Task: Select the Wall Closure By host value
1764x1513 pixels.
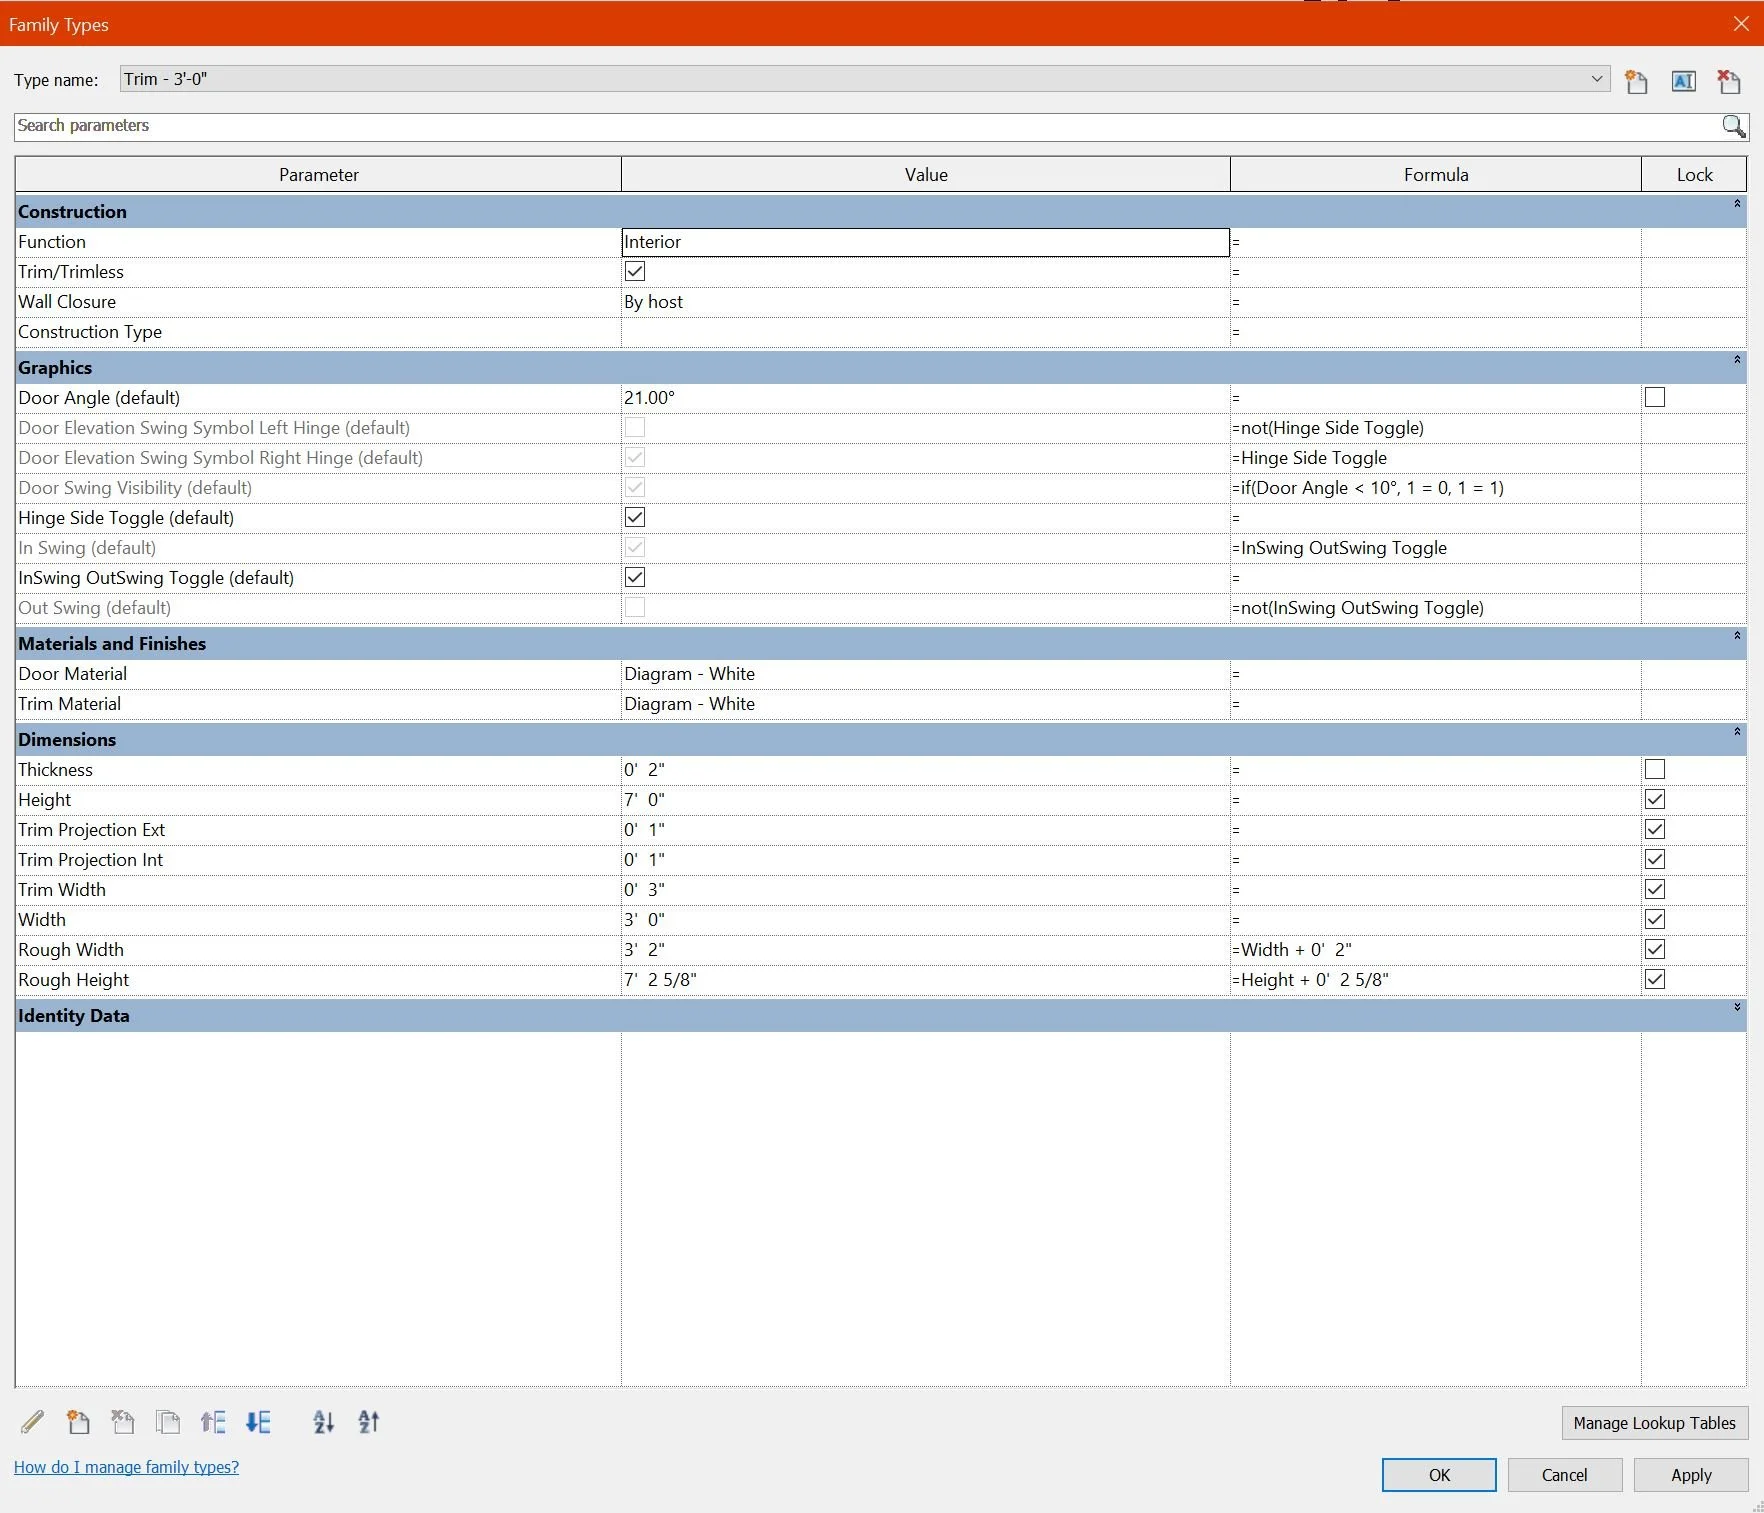Action: pyautogui.click(x=925, y=302)
